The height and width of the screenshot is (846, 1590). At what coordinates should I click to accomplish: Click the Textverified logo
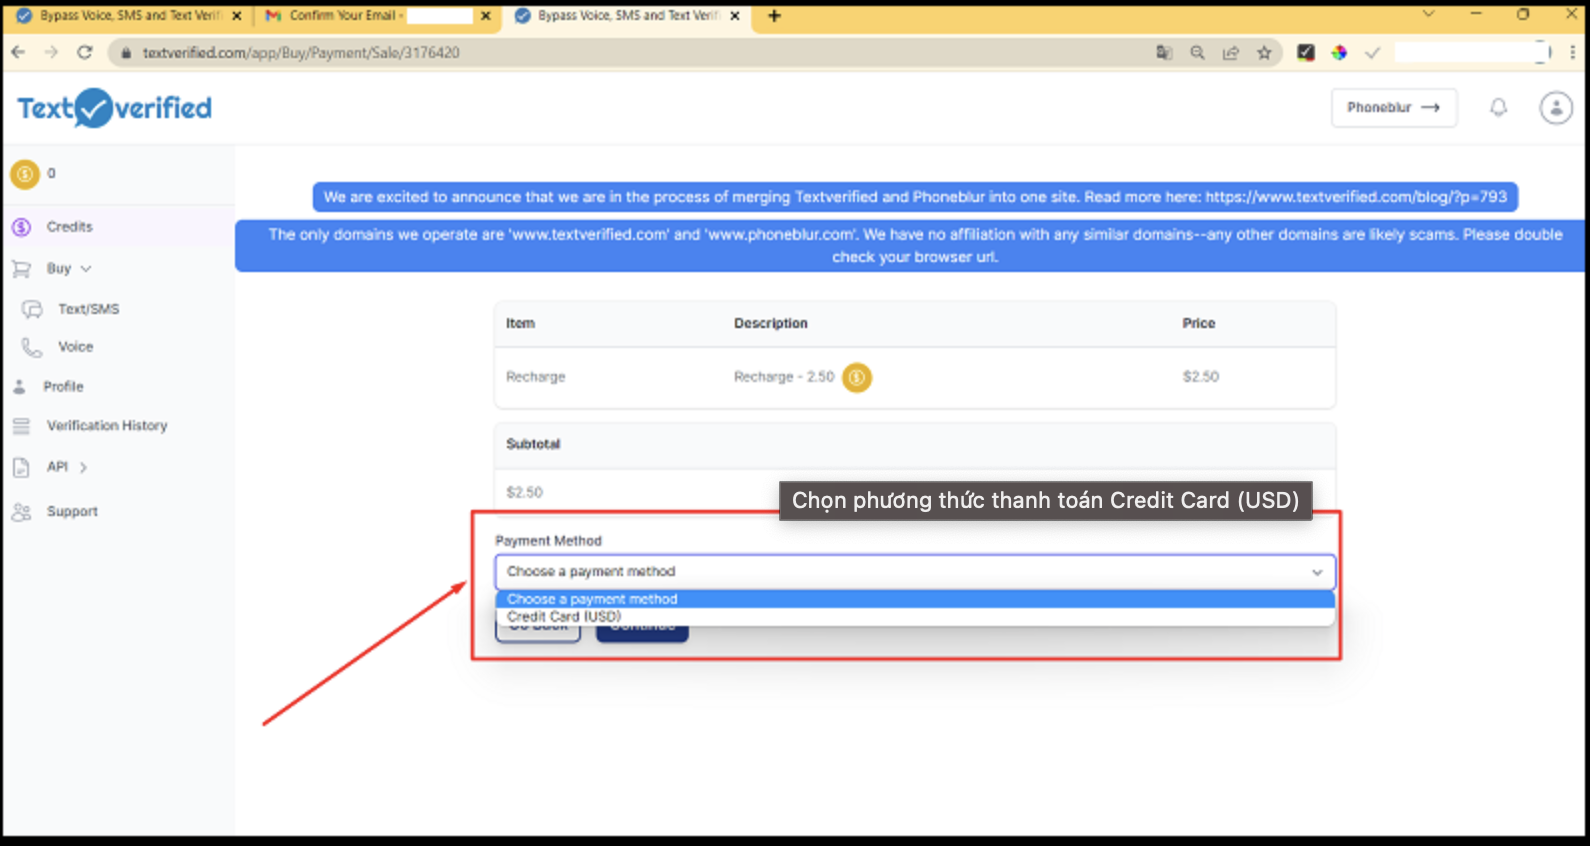pyautogui.click(x=114, y=108)
